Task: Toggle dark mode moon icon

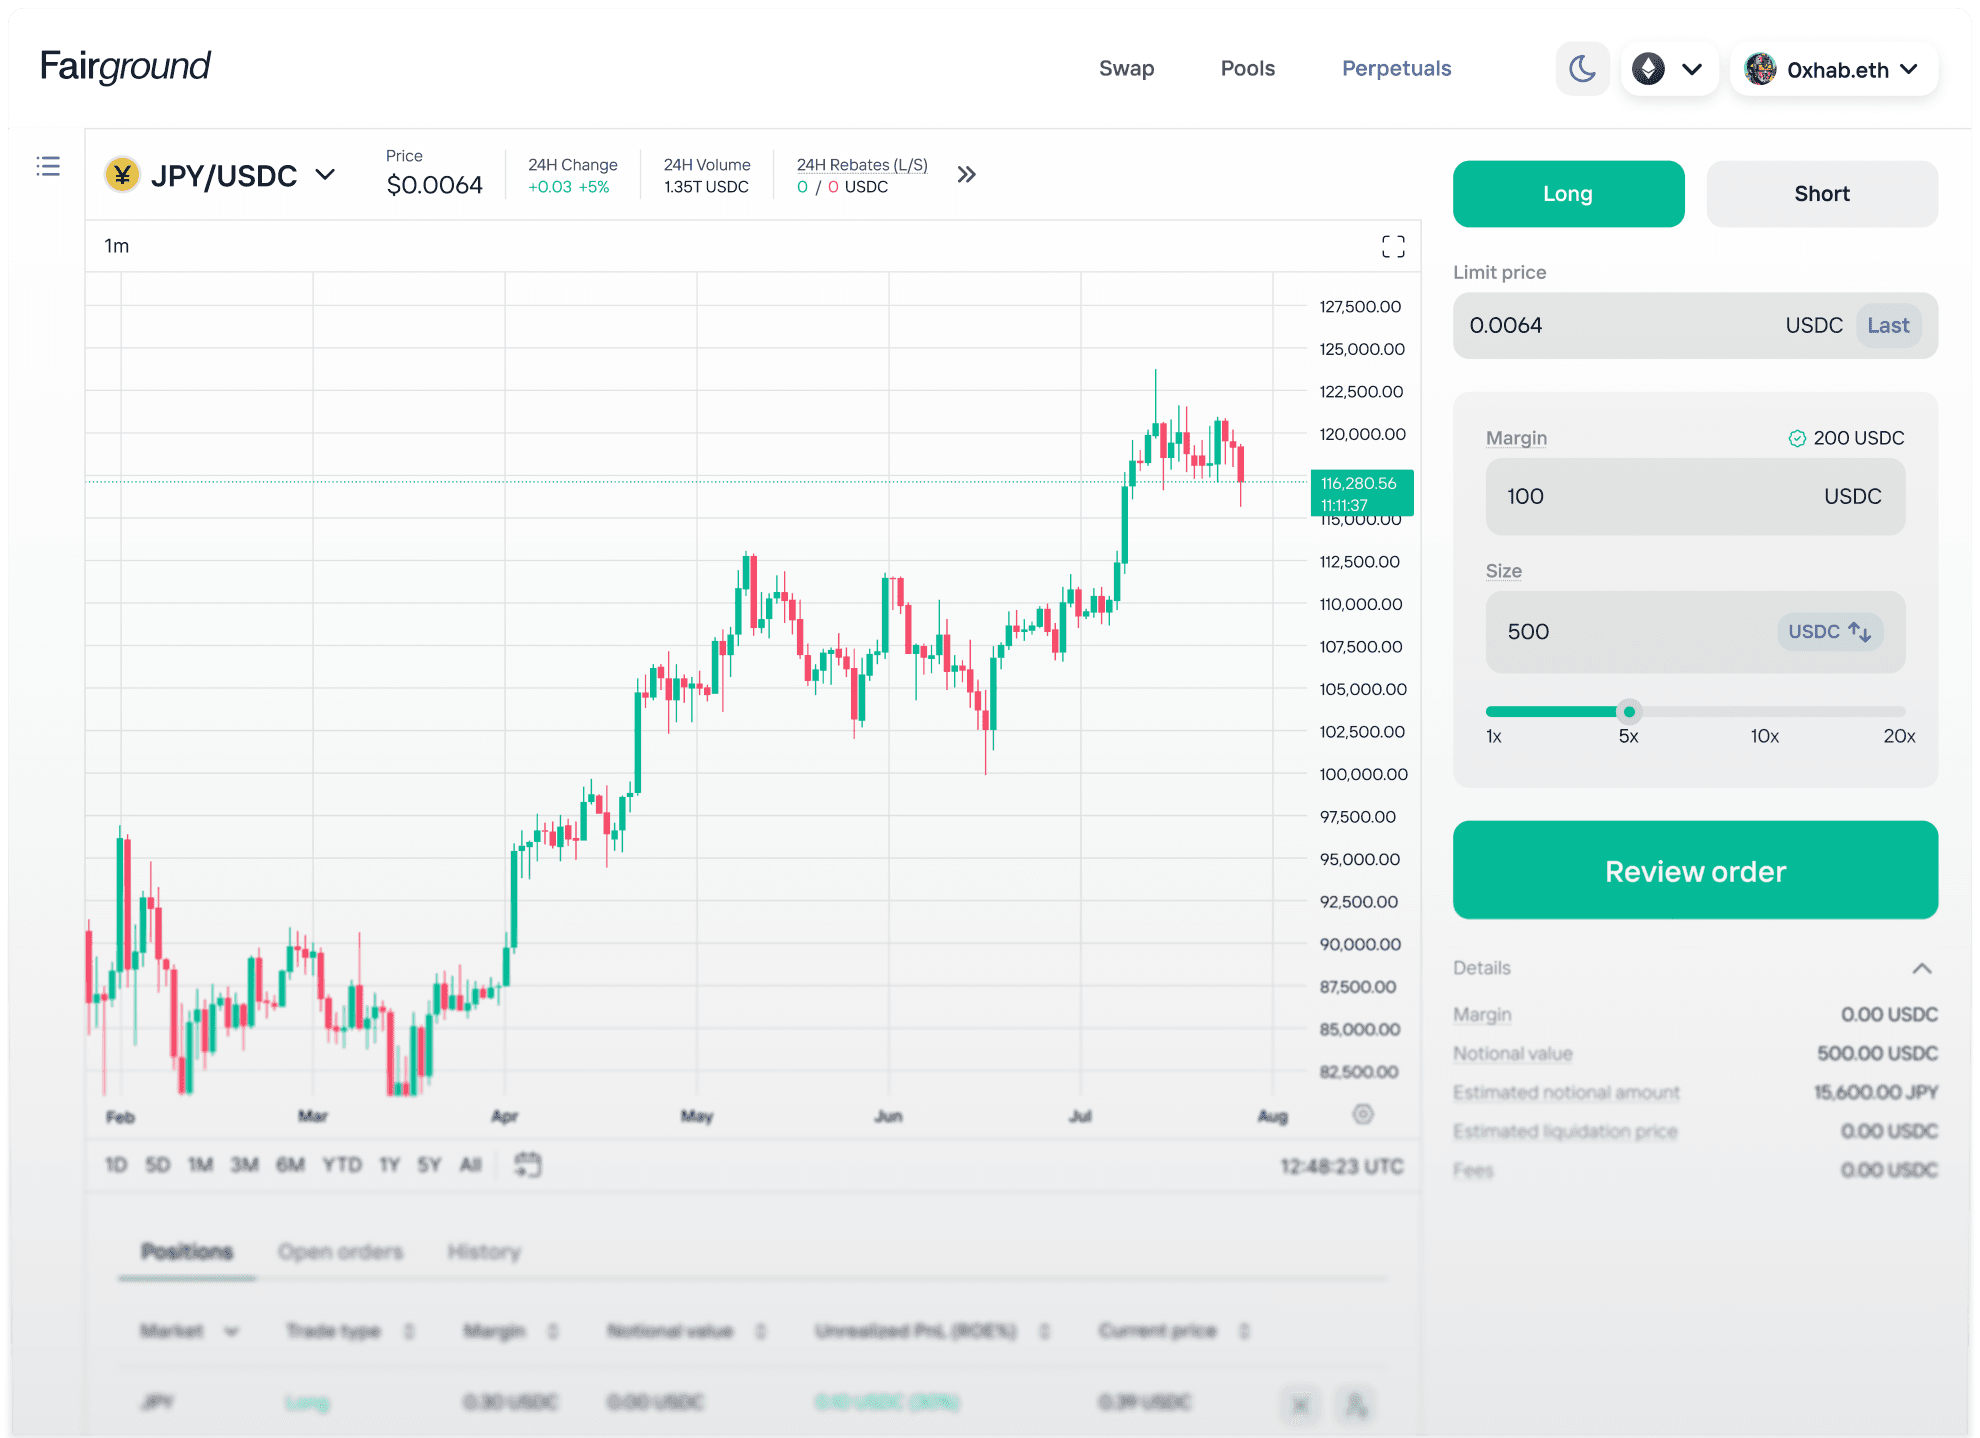Action: coord(1582,69)
